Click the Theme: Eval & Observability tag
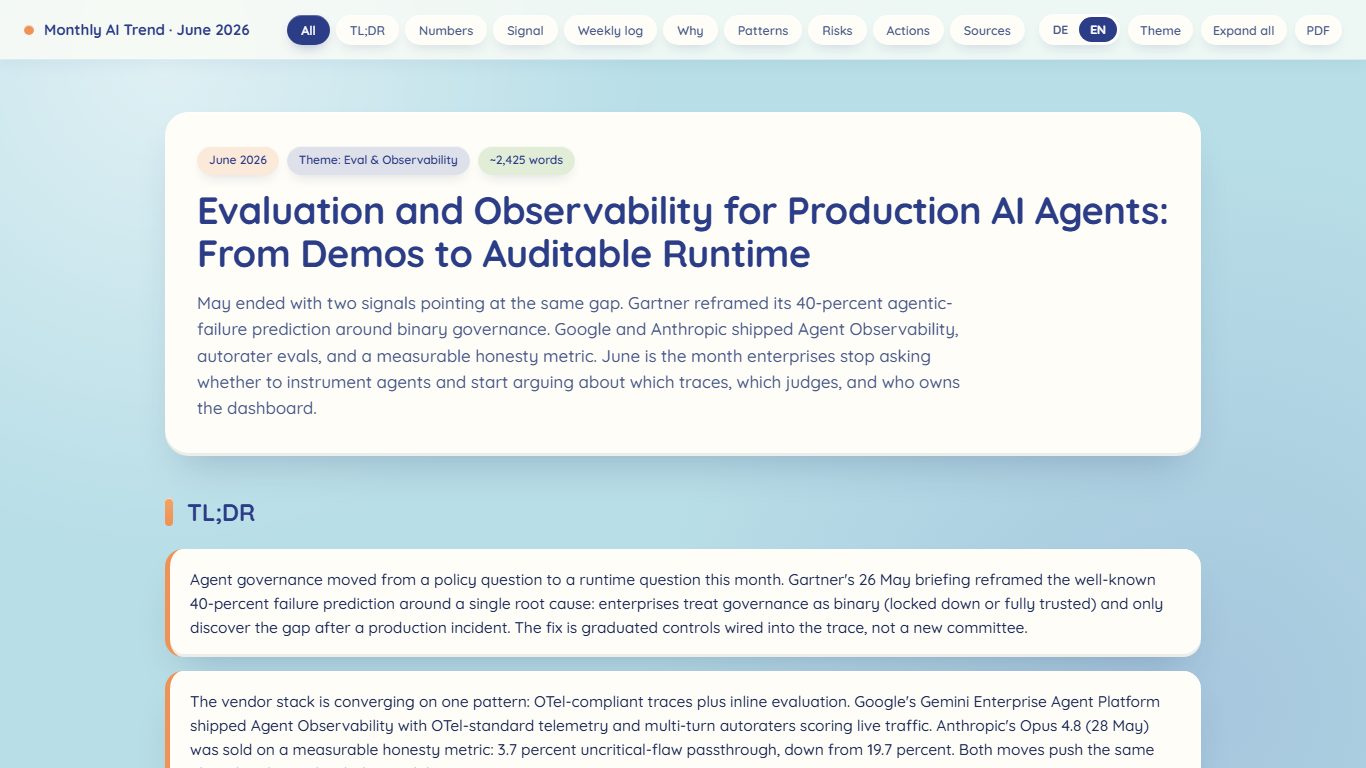The image size is (1366, 768). [378, 160]
